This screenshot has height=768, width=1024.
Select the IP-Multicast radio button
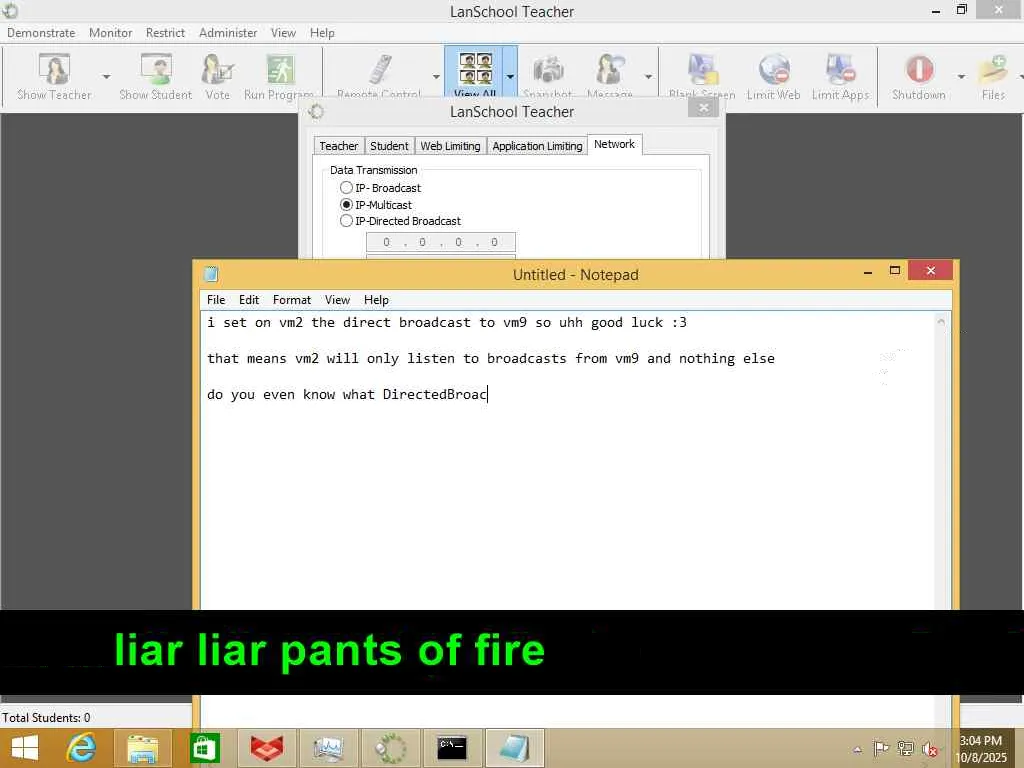(x=346, y=204)
